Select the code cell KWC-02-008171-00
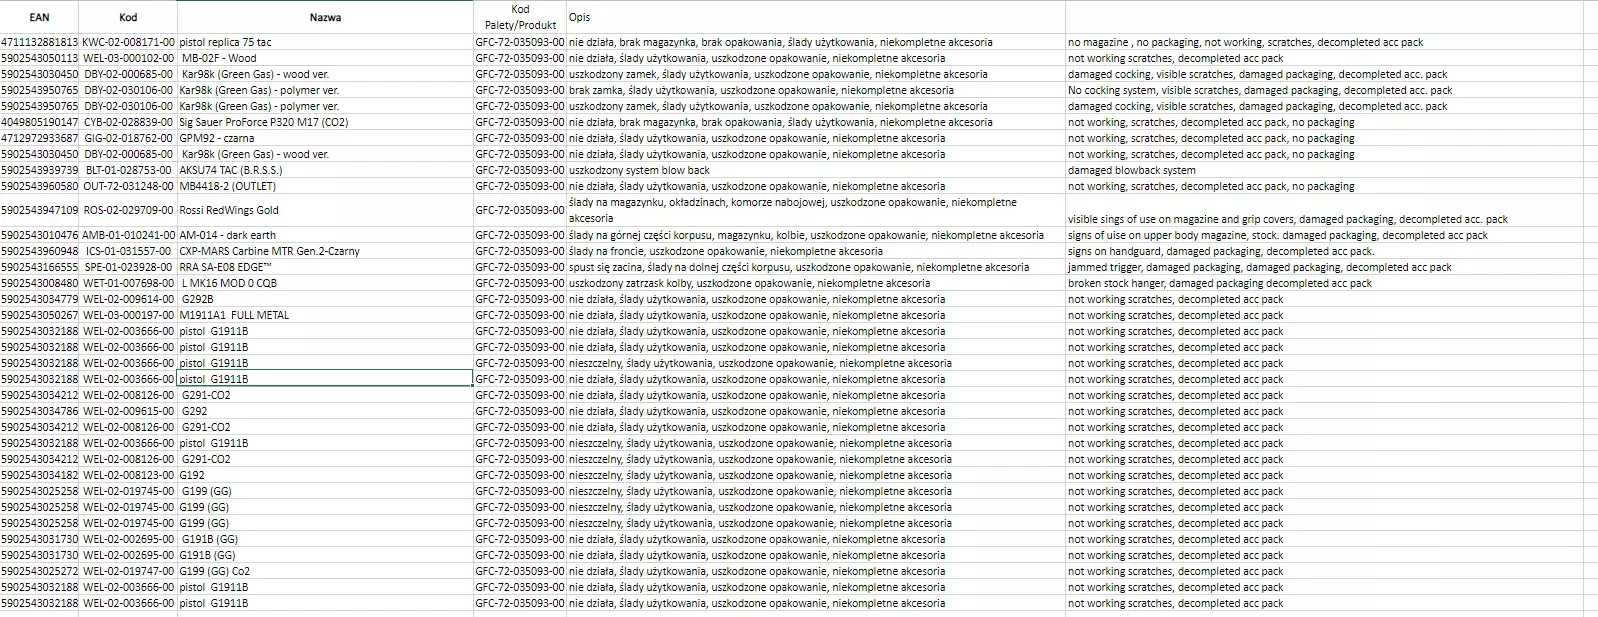The height and width of the screenshot is (617, 1598). pyautogui.click(x=128, y=42)
